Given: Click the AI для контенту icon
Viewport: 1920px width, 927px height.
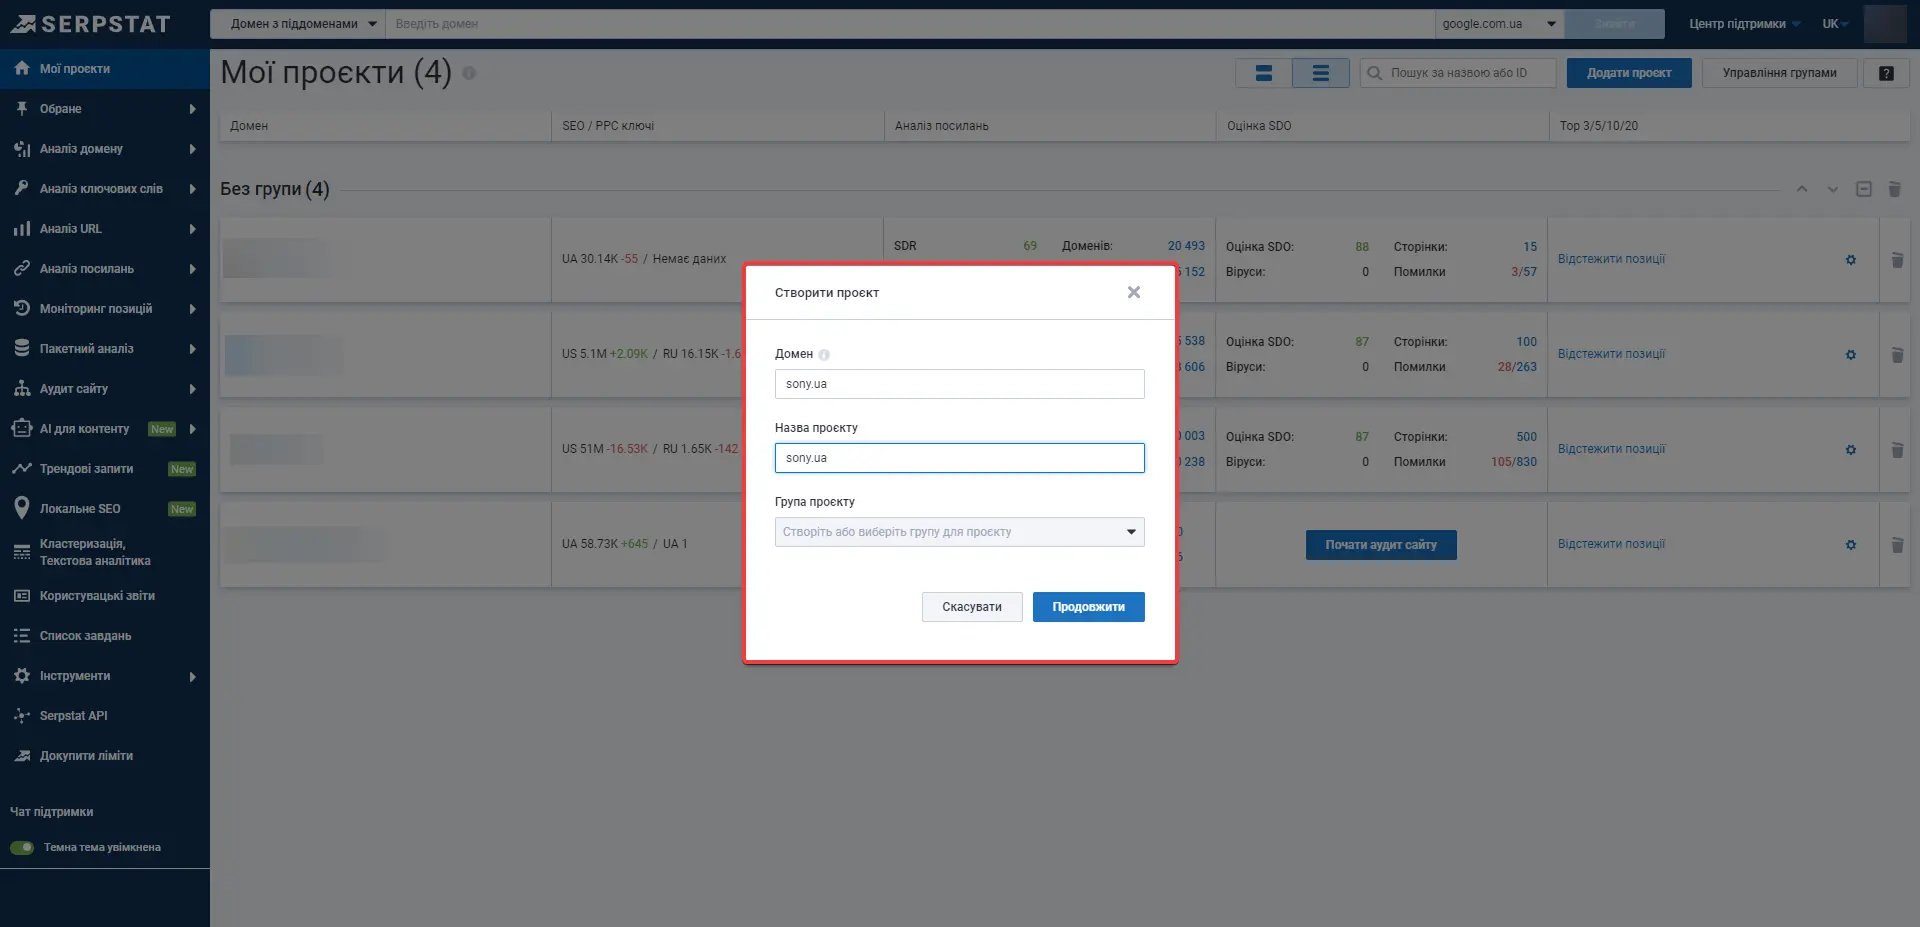Looking at the screenshot, I should click(x=21, y=428).
